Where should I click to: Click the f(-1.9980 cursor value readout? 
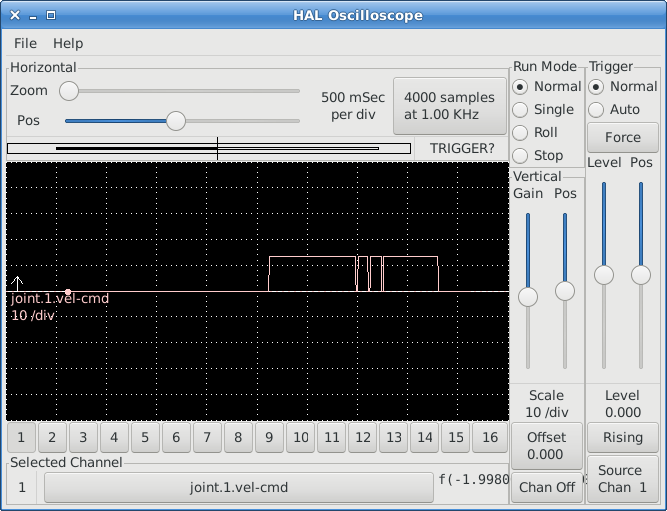pos(474,480)
